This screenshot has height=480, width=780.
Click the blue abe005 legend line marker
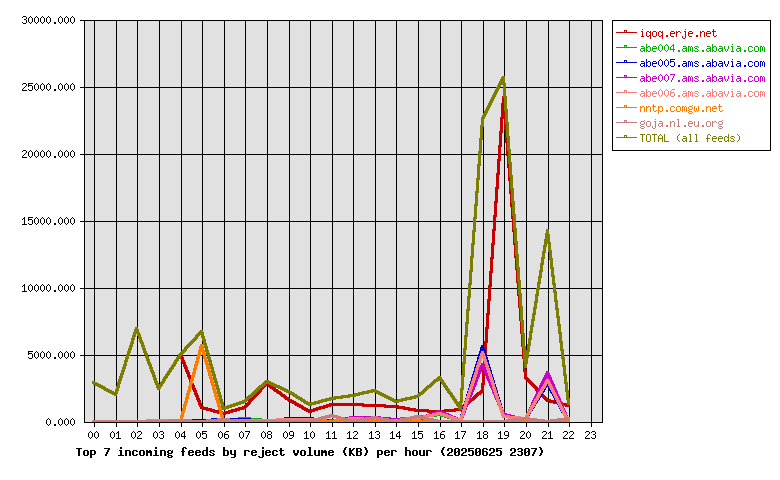[626, 63]
